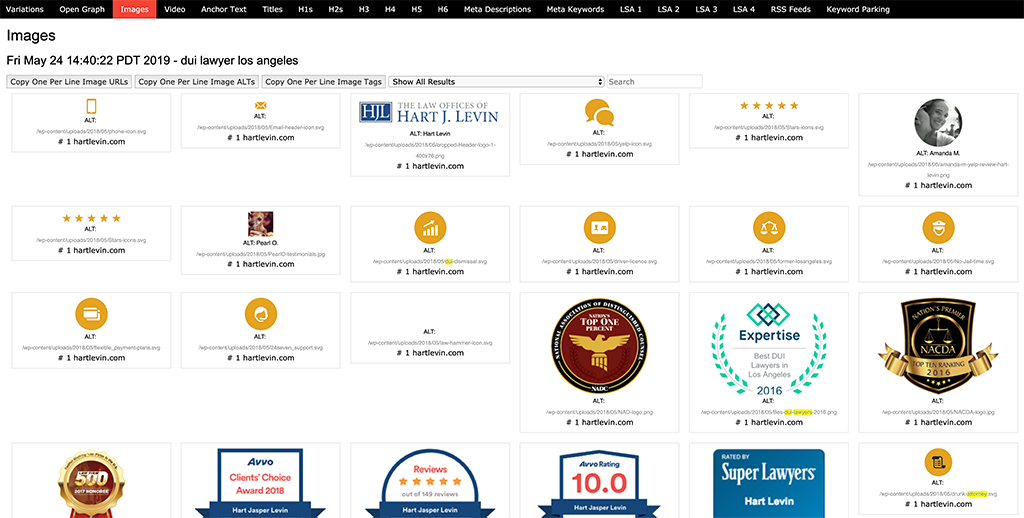Click the Avvo Reviews 149 reviews badge
This screenshot has width=1024, height=518.
pyautogui.click(x=430, y=483)
